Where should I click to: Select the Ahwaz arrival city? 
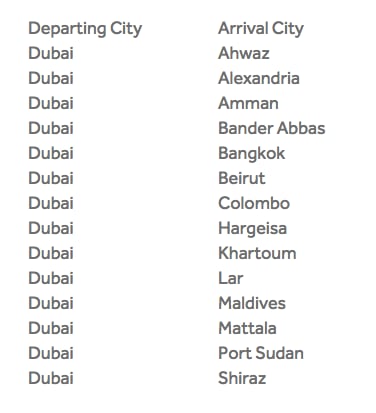coord(244,53)
